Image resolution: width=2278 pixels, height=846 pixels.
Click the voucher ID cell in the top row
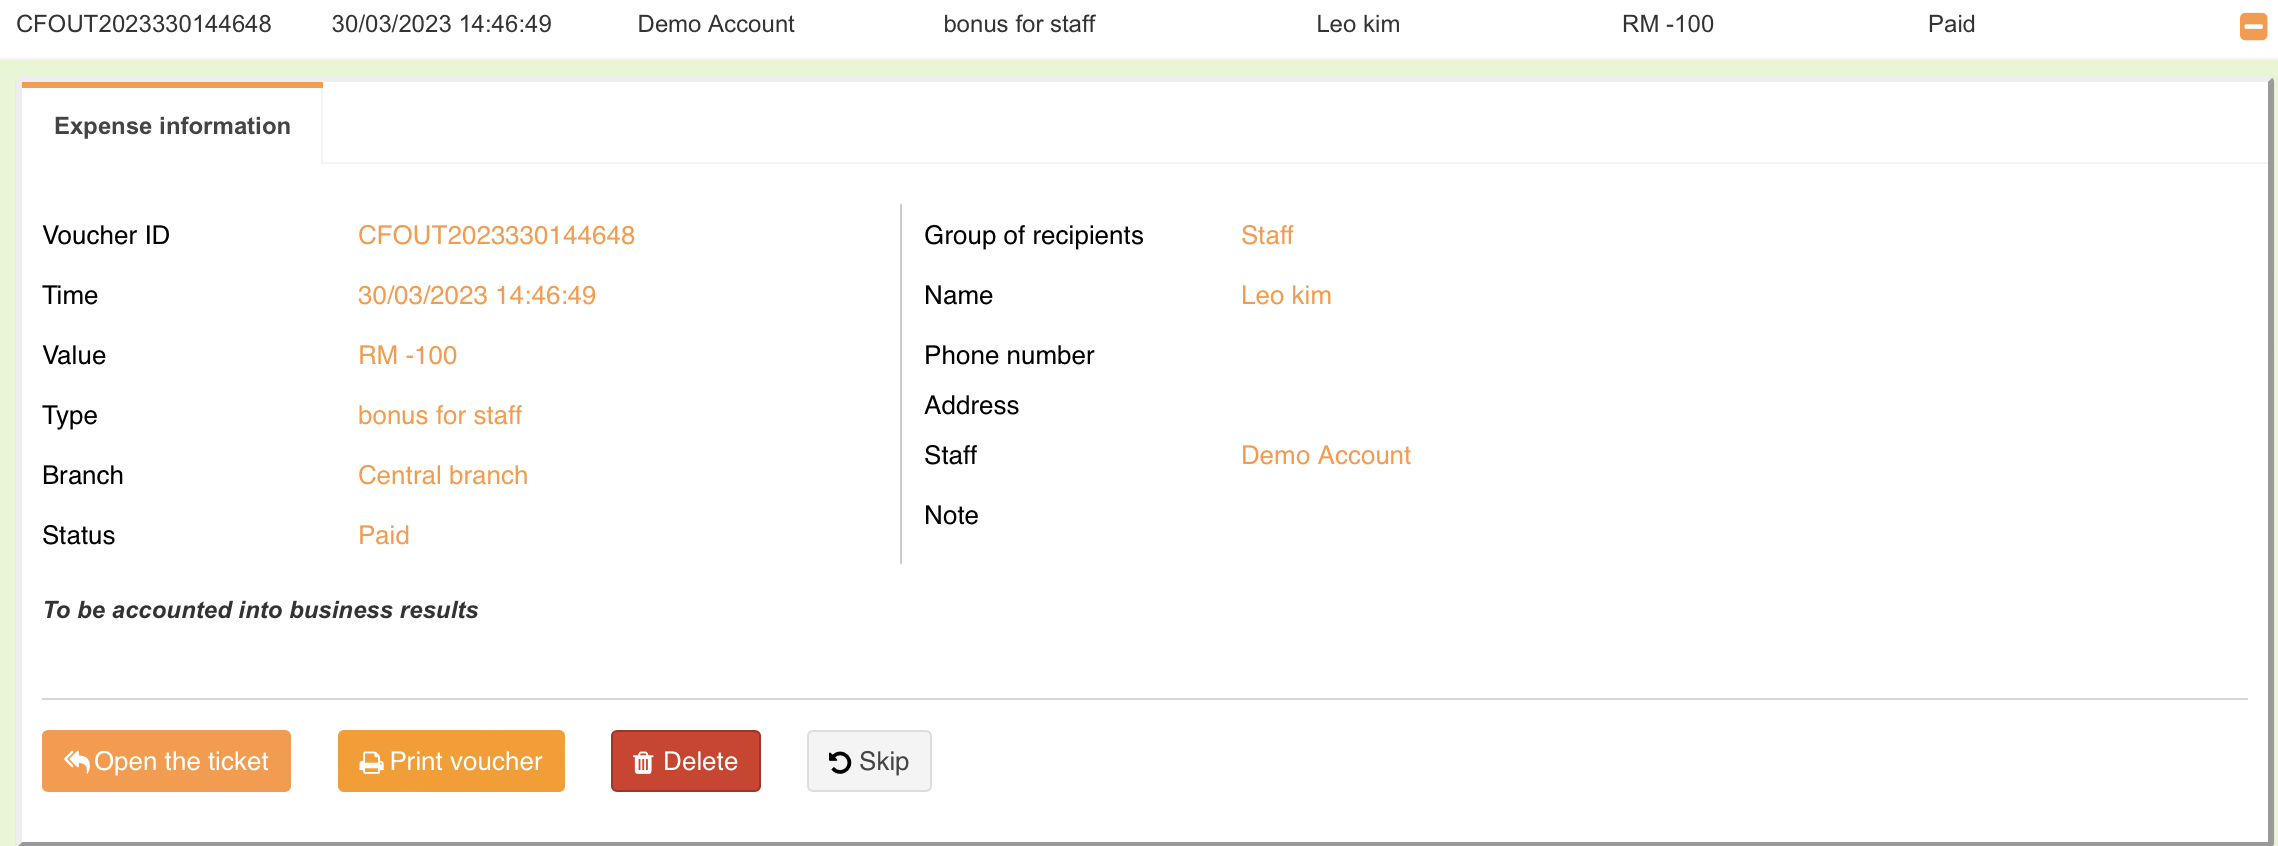143,24
